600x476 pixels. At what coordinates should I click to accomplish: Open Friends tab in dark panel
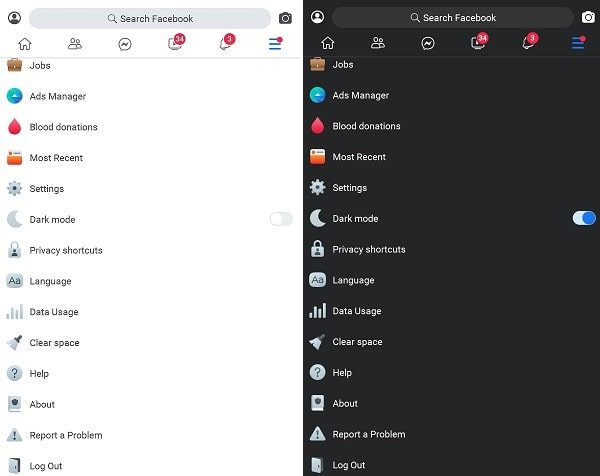(378, 43)
